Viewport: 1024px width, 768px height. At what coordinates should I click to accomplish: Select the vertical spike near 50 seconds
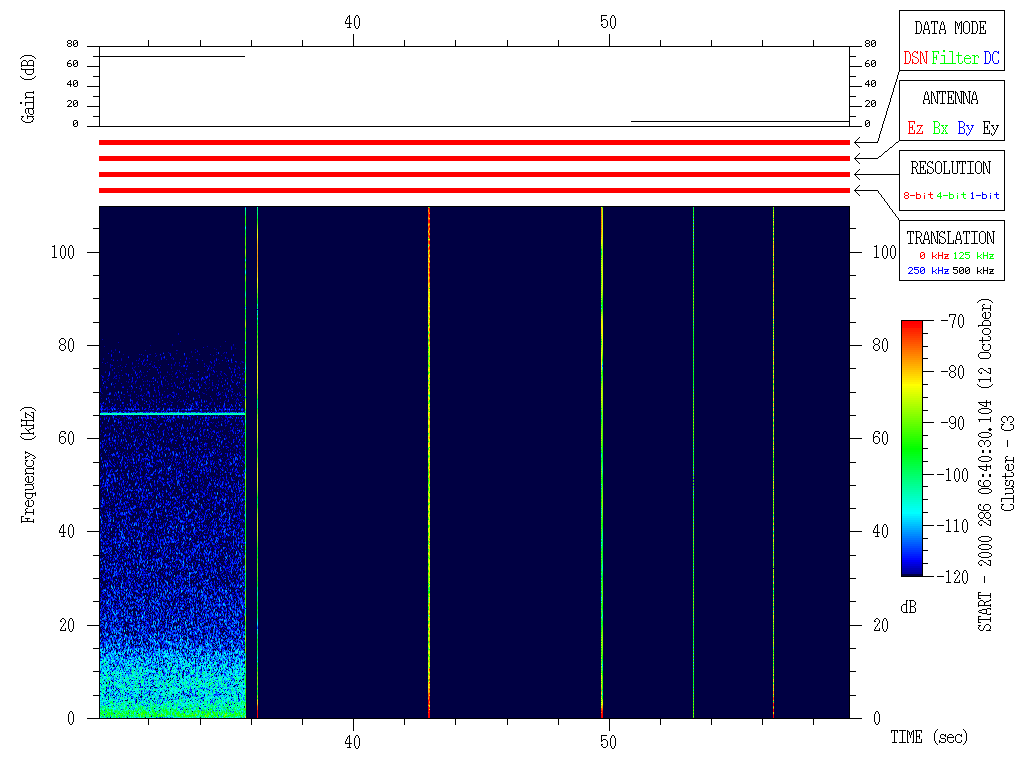click(x=602, y=460)
